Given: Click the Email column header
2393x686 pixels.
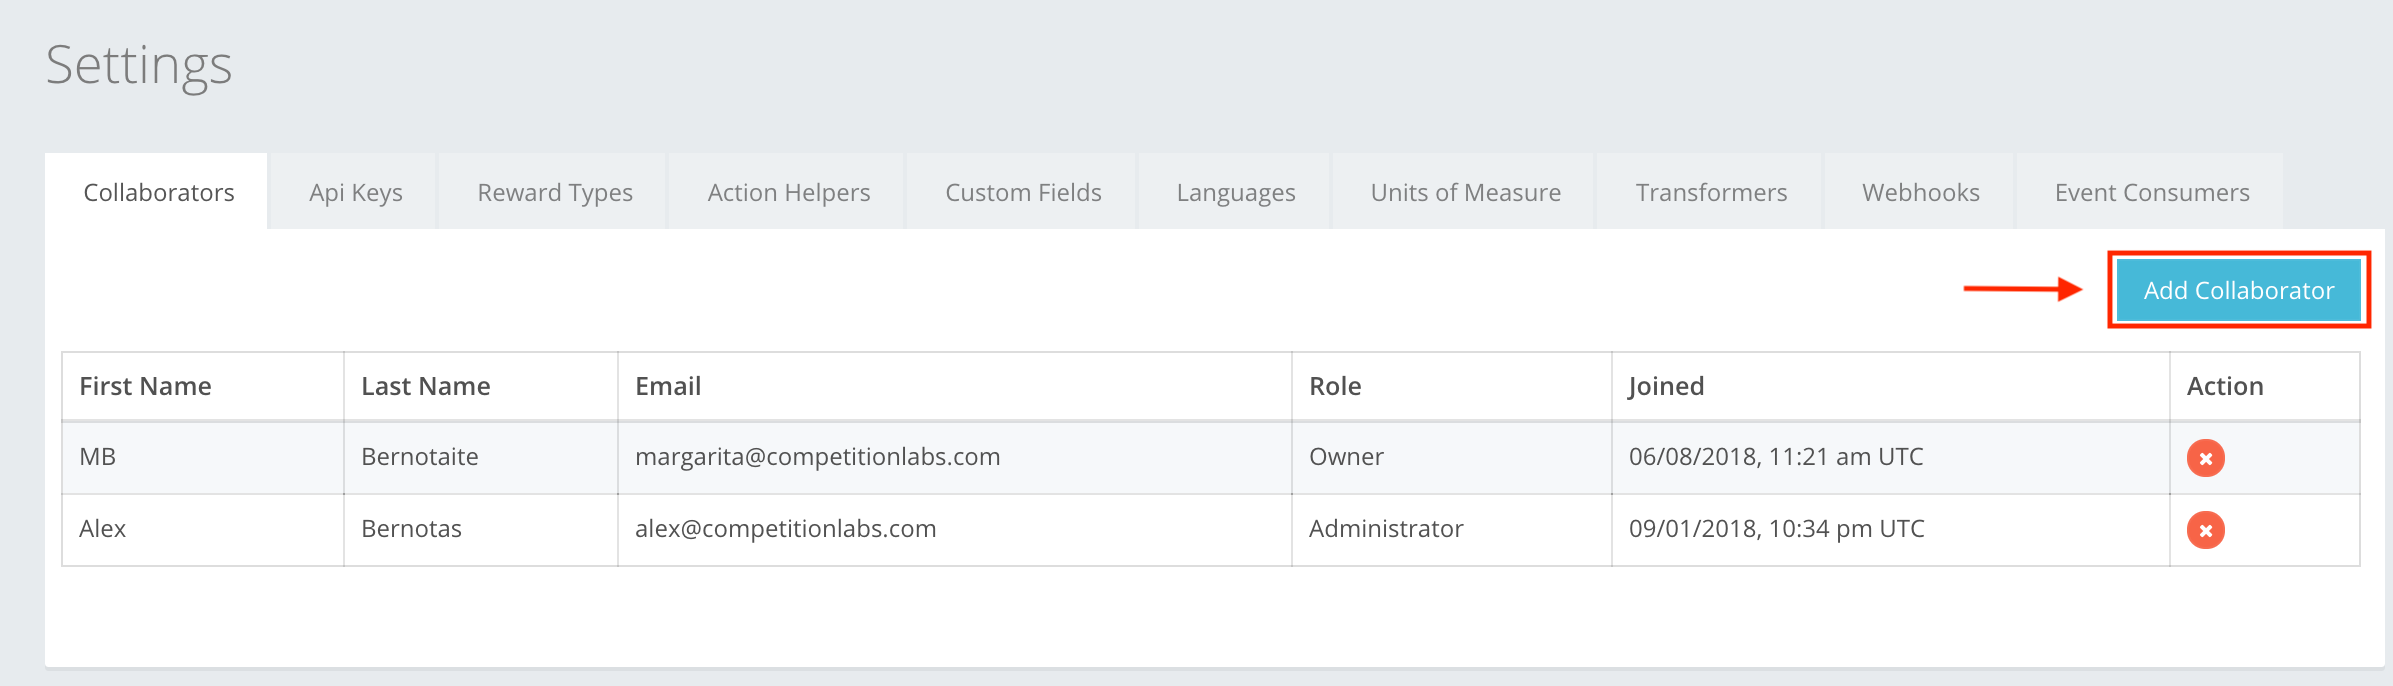Looking at the screenshot, I should point(668,386).
